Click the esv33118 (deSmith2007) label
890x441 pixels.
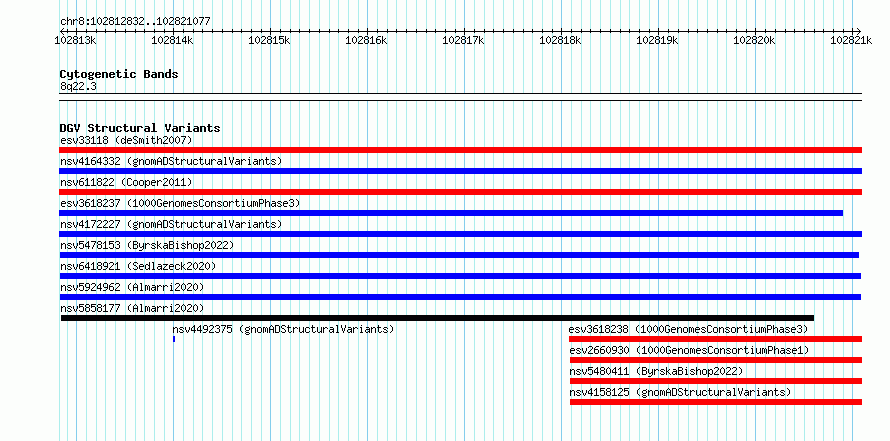(127, 140)
